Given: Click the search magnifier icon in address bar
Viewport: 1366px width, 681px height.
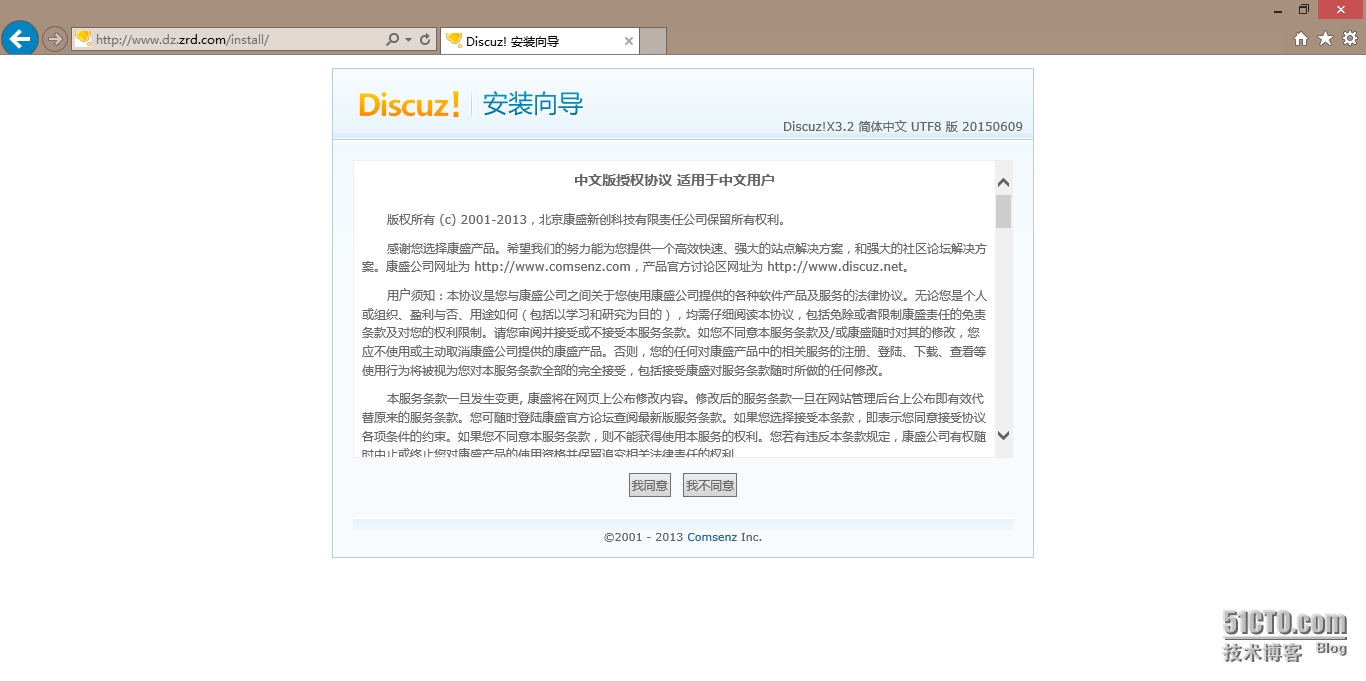Looking at the screenshot, I should (392, 40).
